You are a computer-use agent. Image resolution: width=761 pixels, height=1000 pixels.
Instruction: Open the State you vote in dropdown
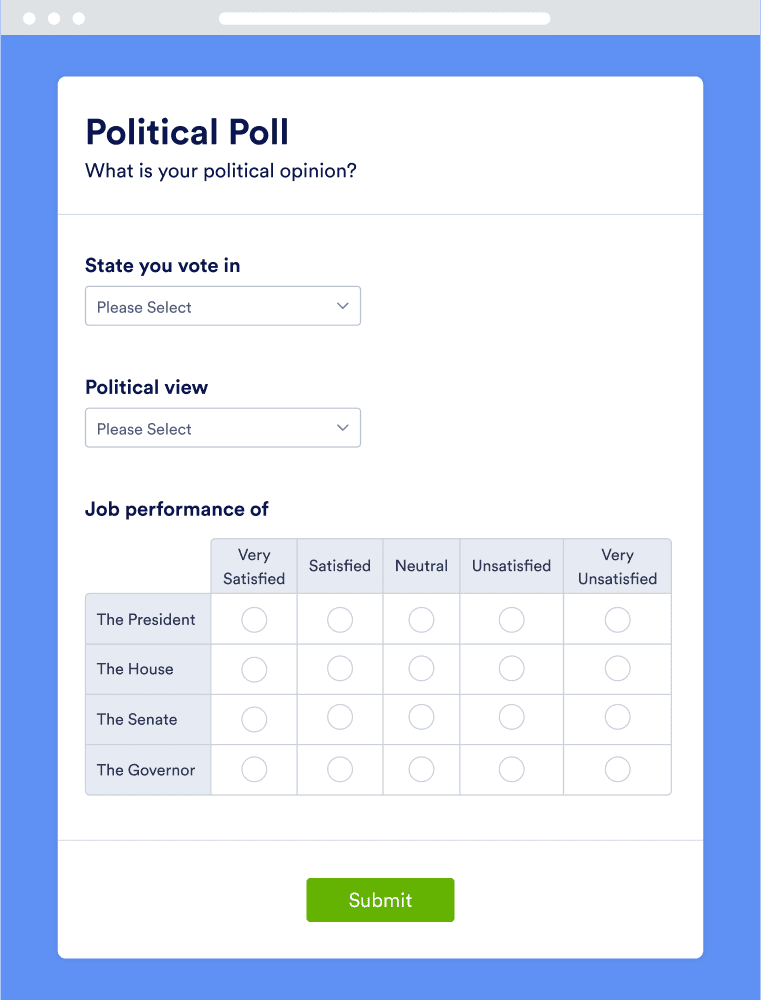tap(222, 305)
